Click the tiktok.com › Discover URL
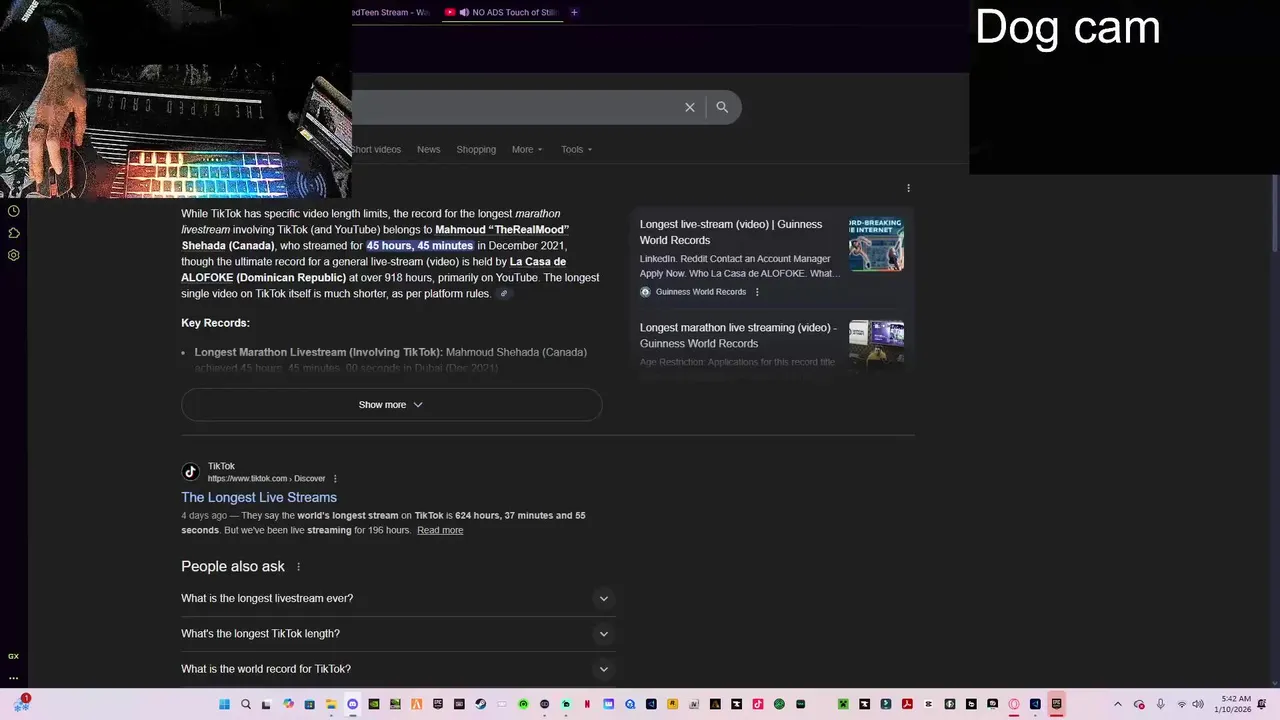This screenshot has width=1280, height=720. [266, 479]
